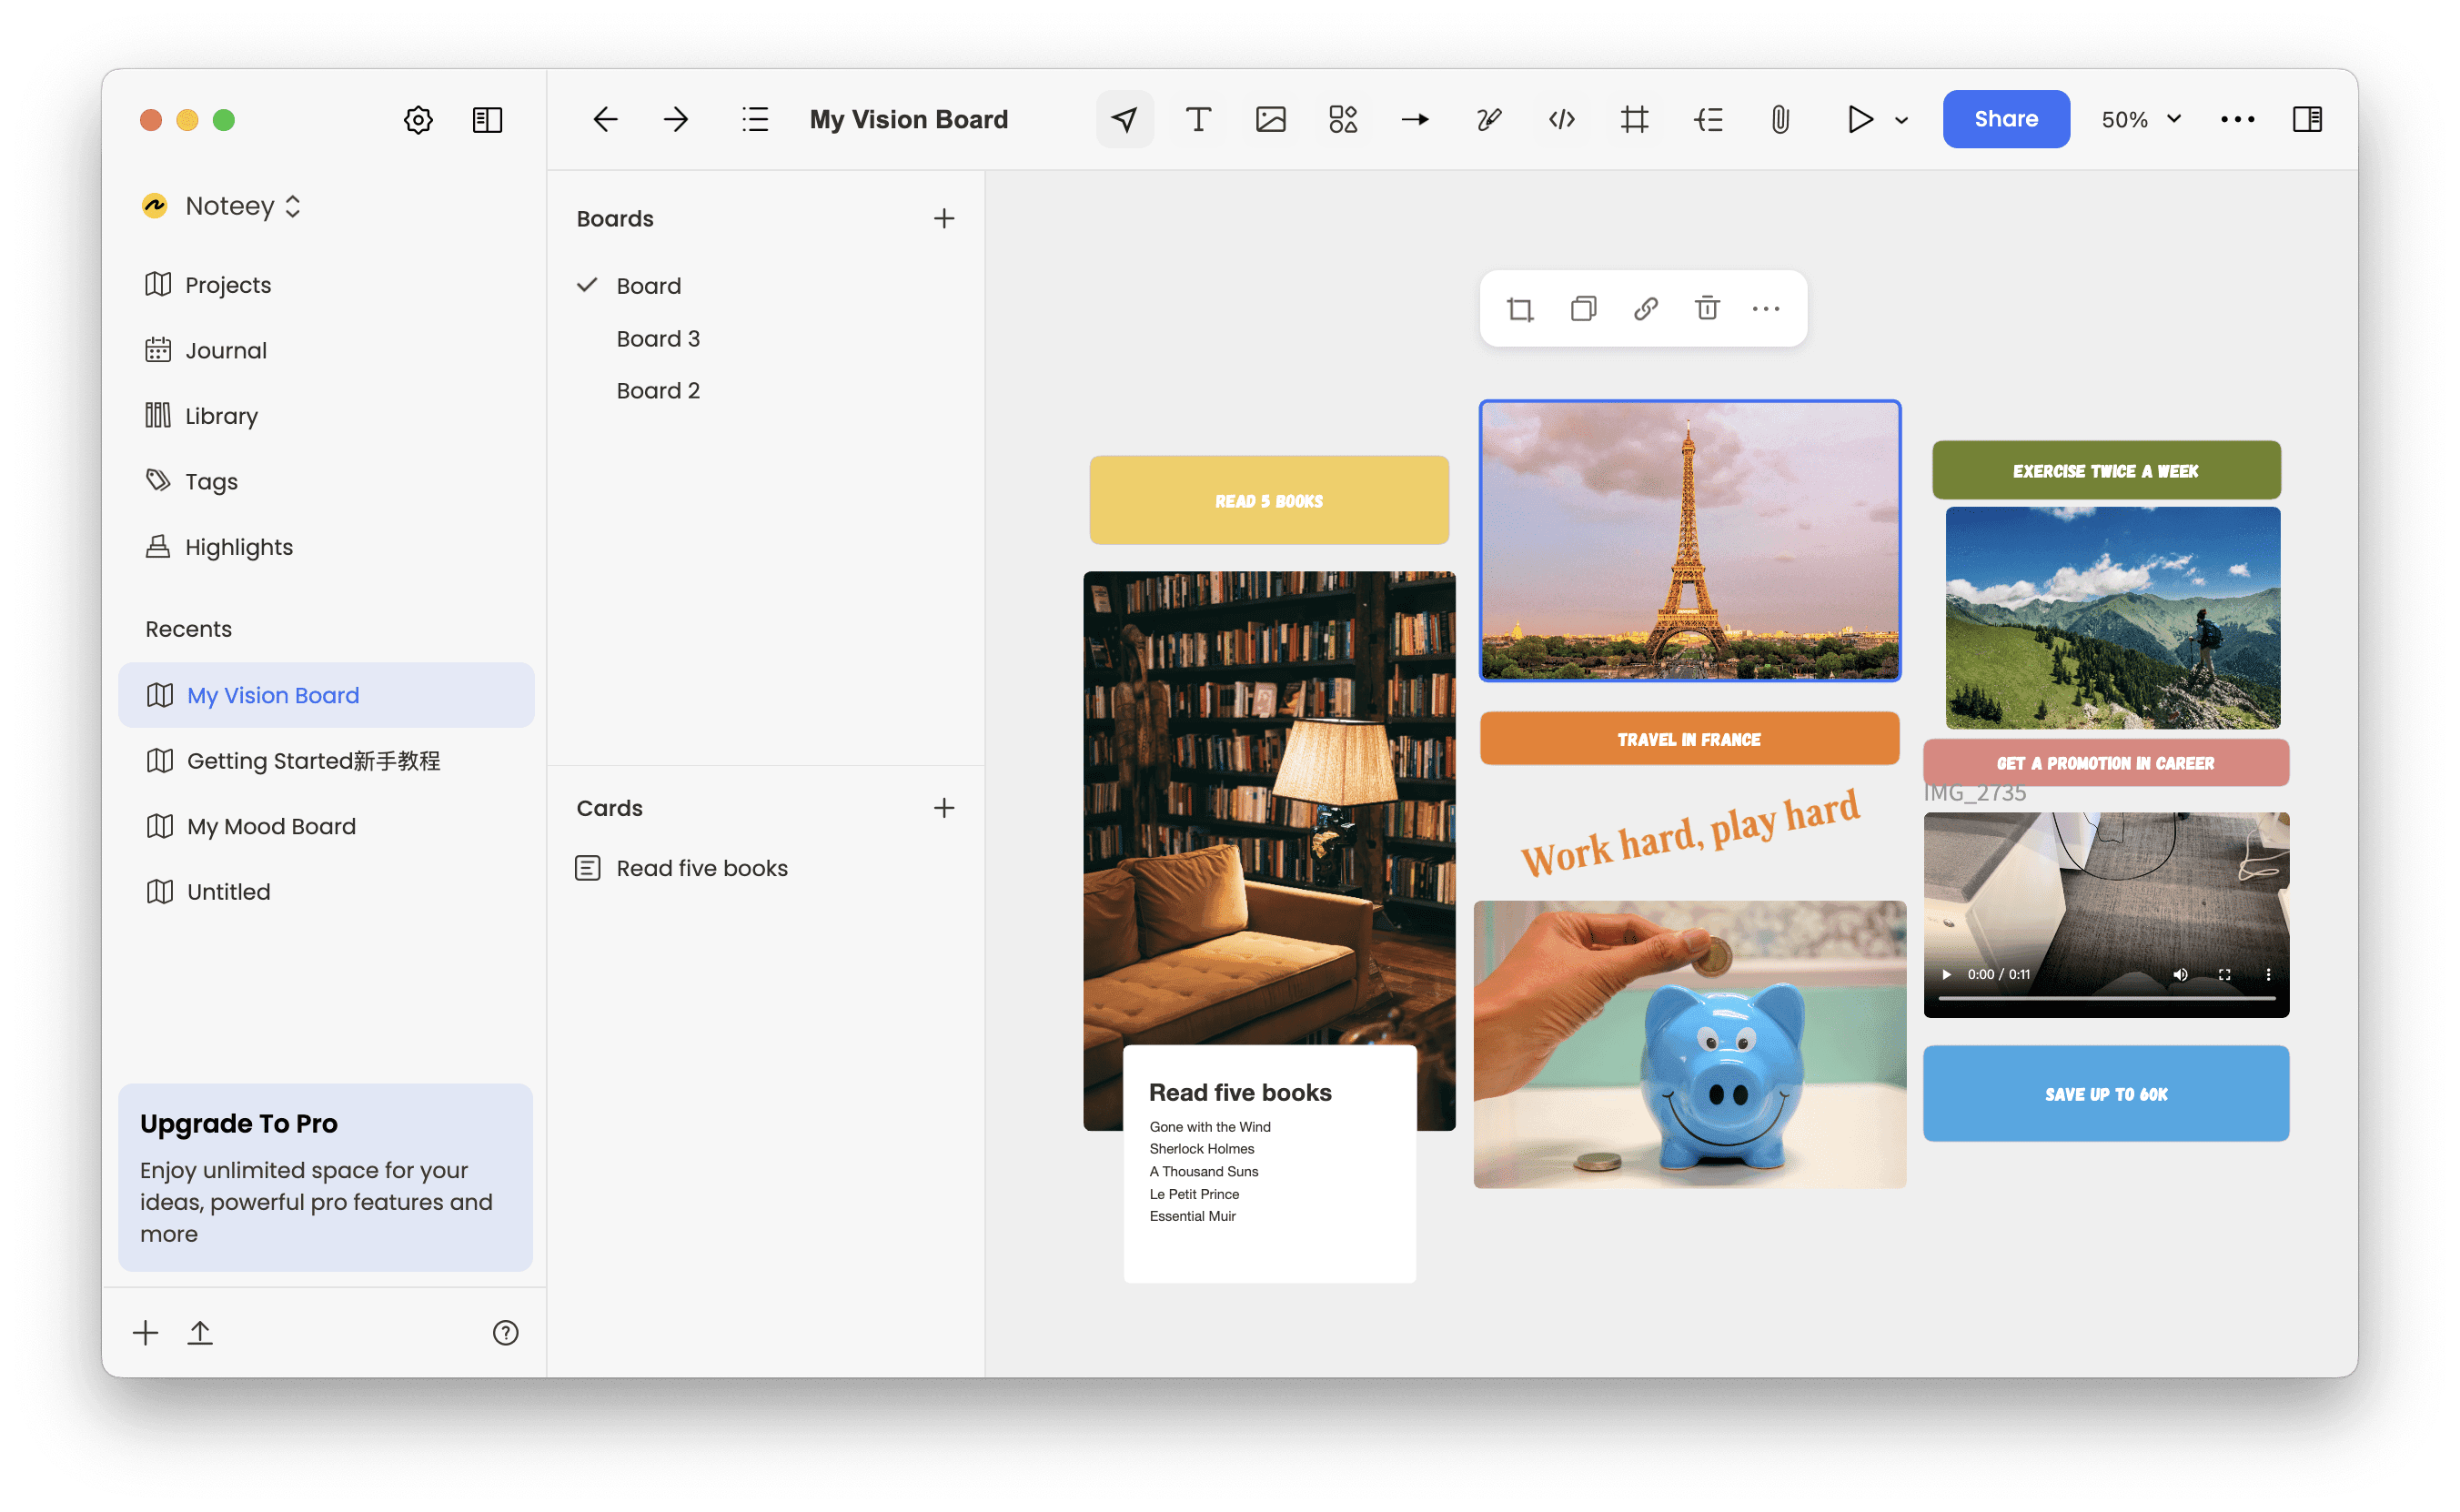Click the upload import icon
Viewport: 2460px width, 1512px height.
click(200, 1333)
